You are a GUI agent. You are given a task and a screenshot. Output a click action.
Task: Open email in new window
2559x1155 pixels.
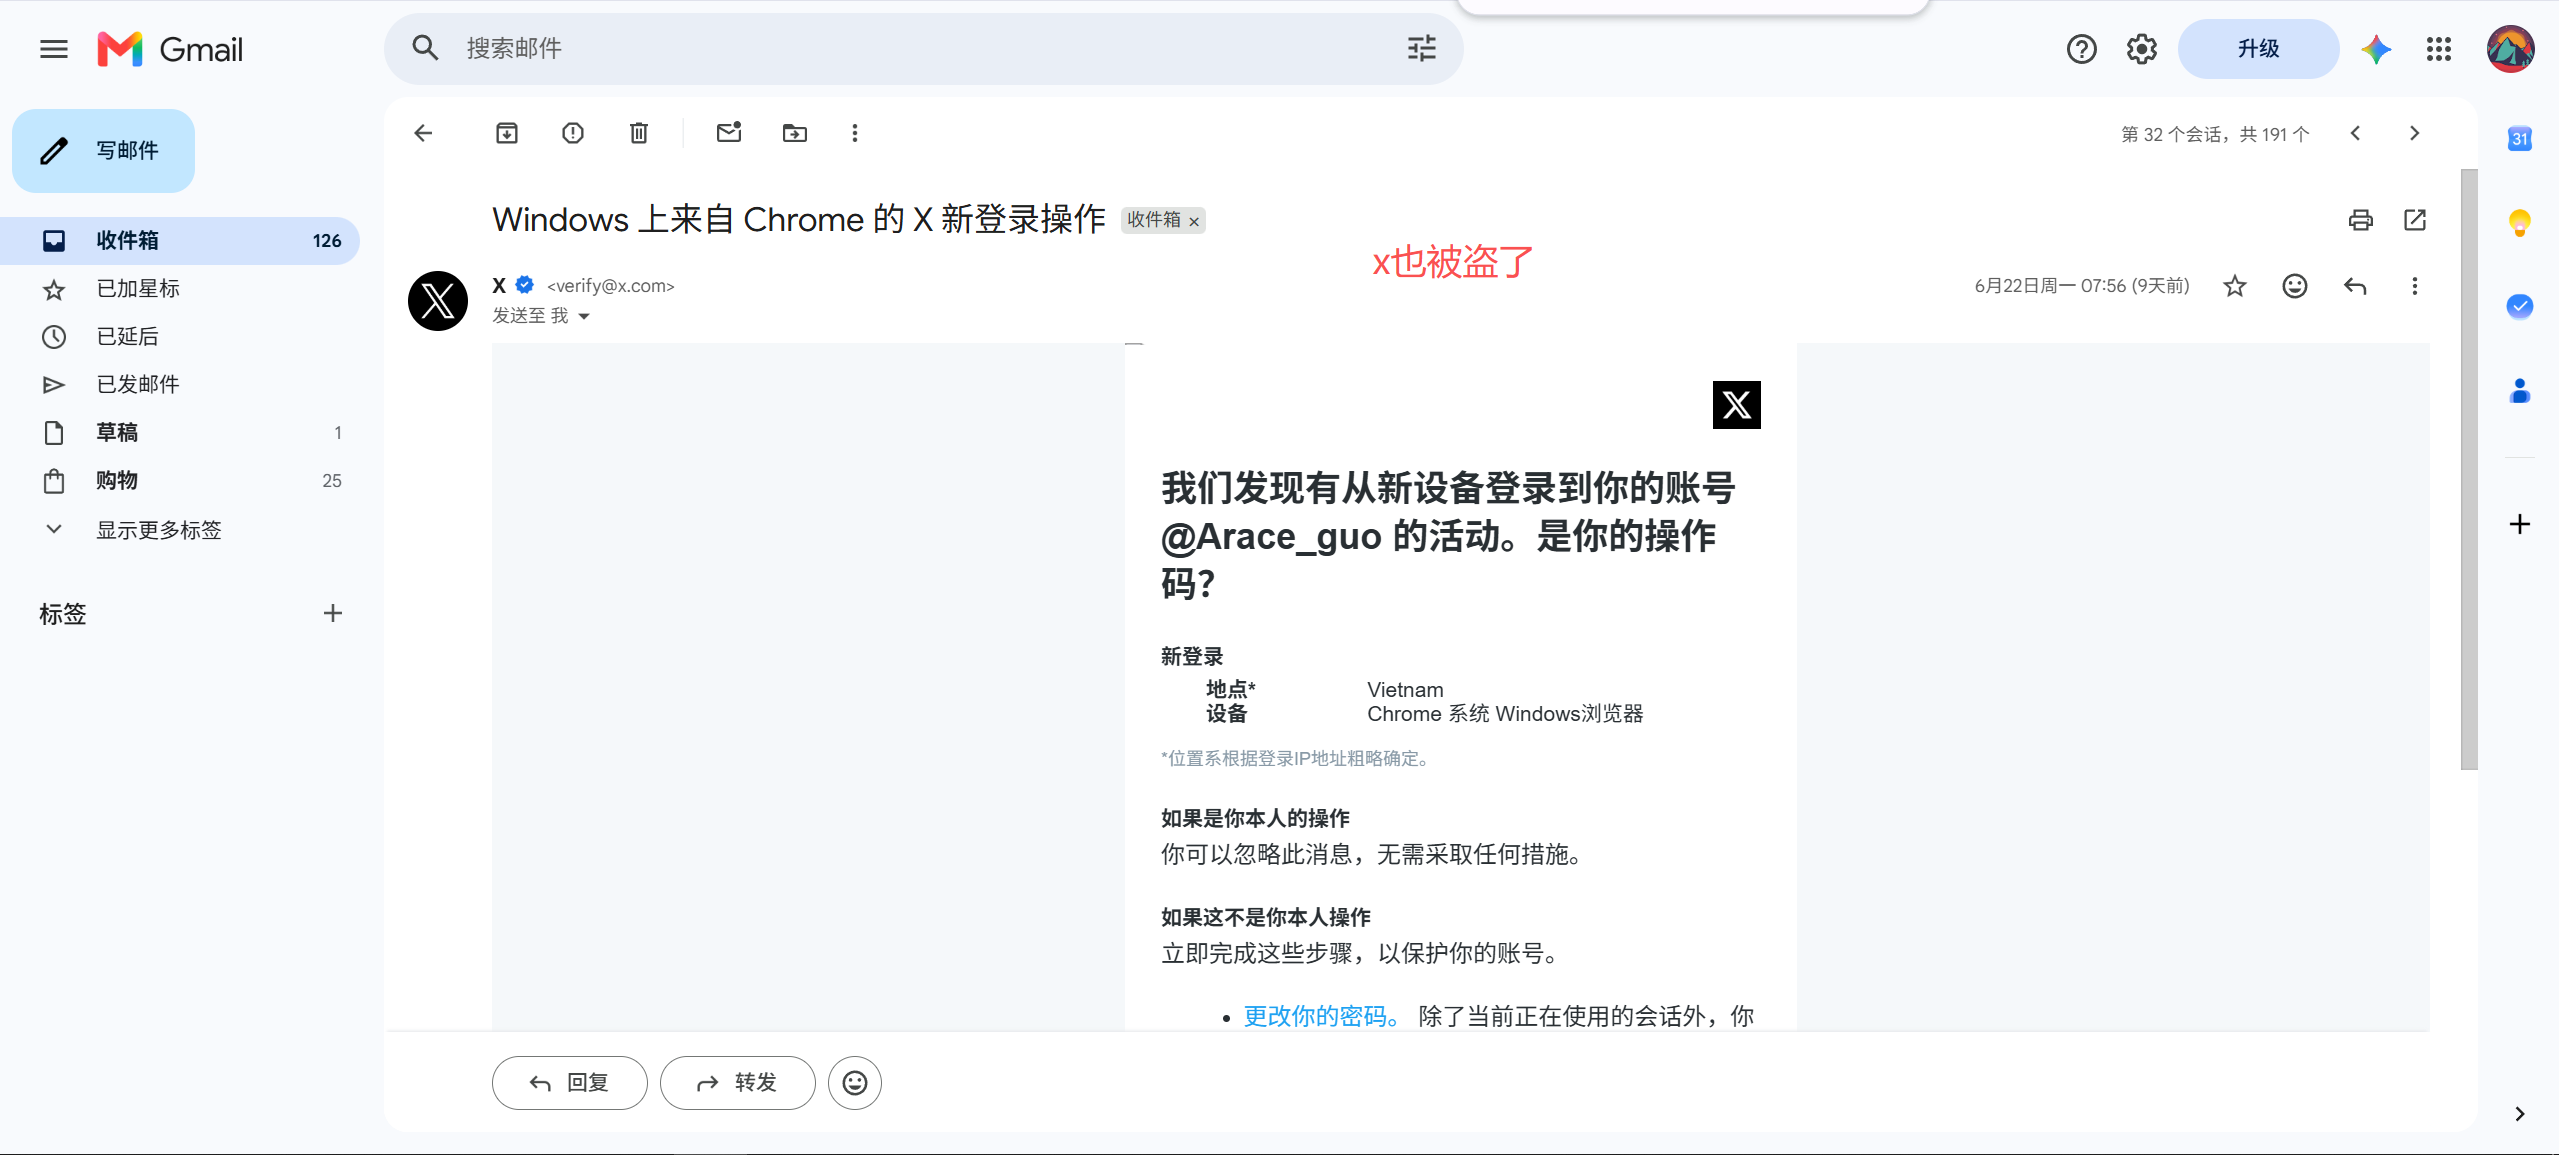[x=2415, y=220]
